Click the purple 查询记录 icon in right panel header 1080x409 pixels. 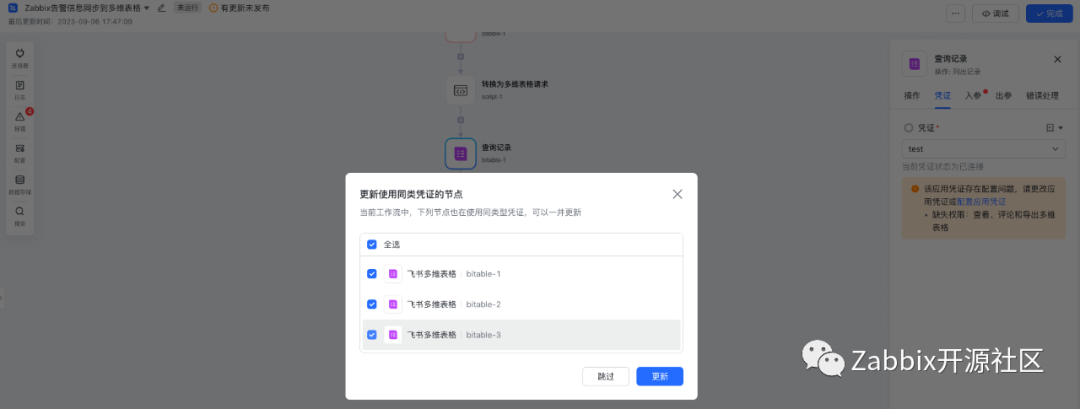pos(914,64)
